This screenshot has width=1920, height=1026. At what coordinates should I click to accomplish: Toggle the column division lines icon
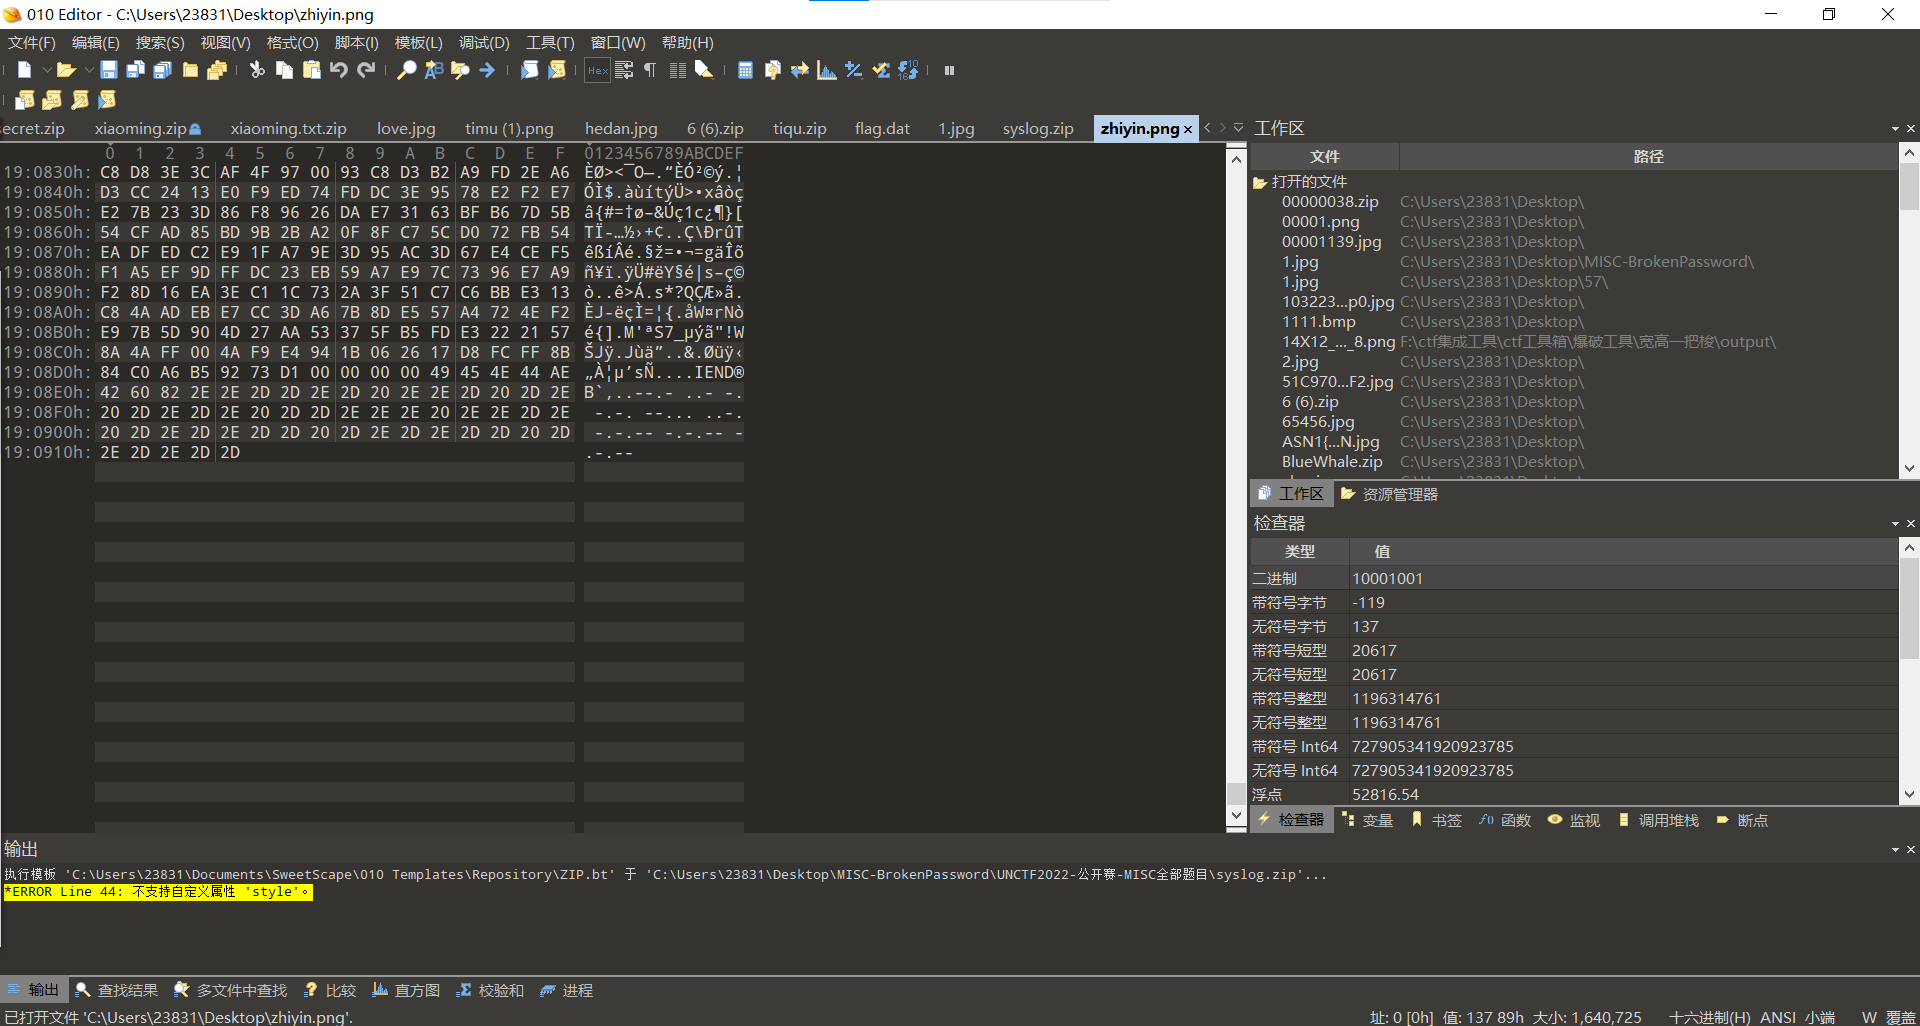(x=677, y=70)
